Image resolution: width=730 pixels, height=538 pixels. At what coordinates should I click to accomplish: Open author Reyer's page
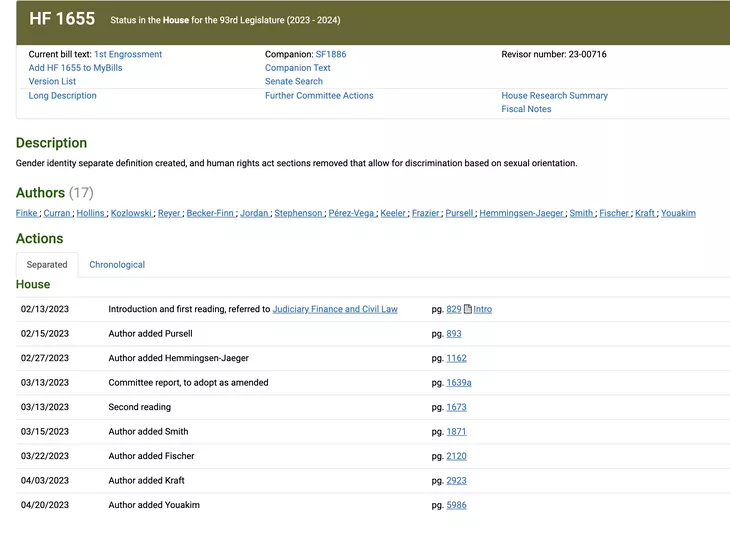click(169, 213)
